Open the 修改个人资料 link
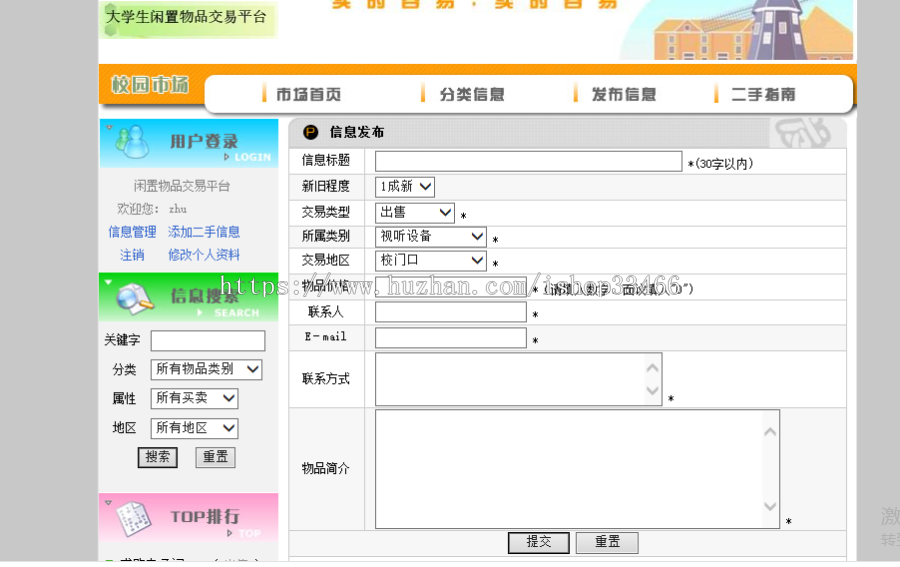 click(x=204, y=255)
